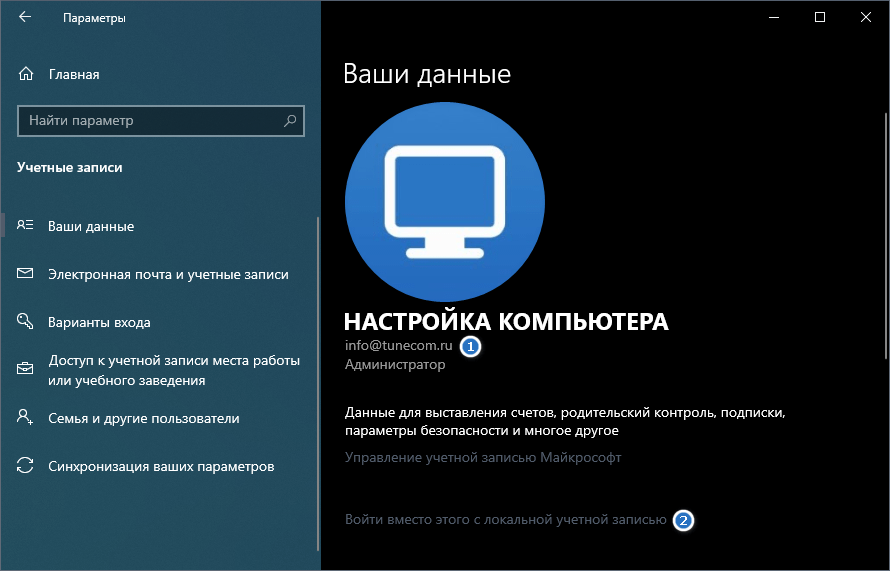This screenshot has height=571, width=890.
Task: Click the Учетные записи sidebar heading
Action: (x=70, y=167)
